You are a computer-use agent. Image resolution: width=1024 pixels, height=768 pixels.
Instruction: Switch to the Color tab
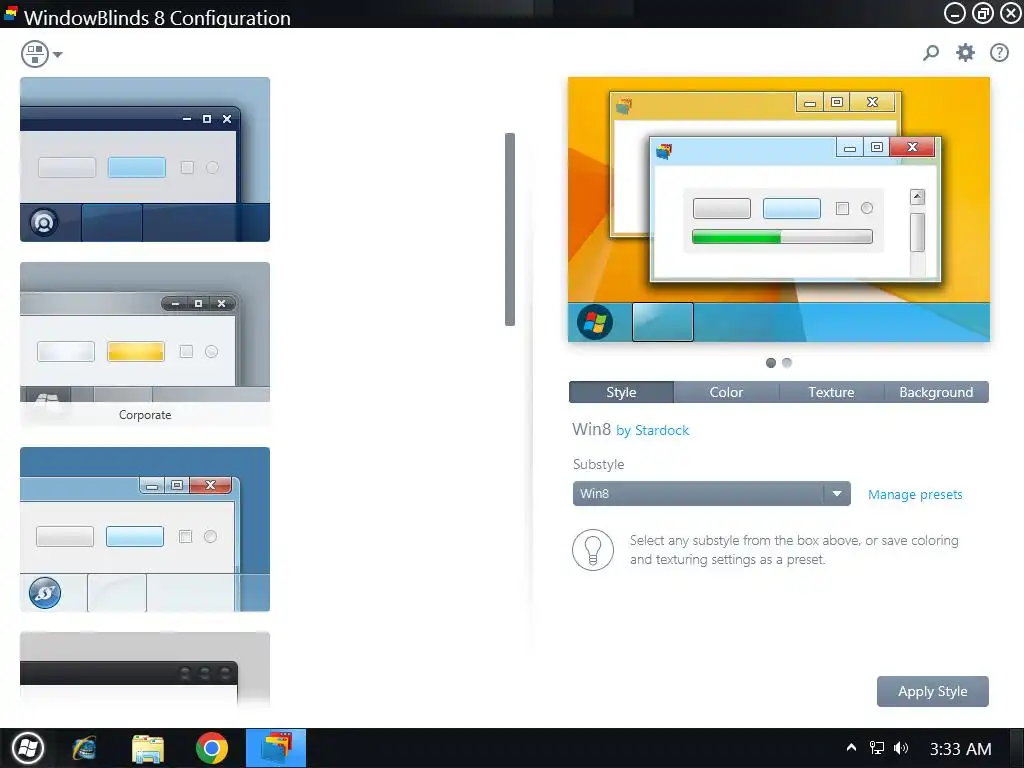(726, 392)
